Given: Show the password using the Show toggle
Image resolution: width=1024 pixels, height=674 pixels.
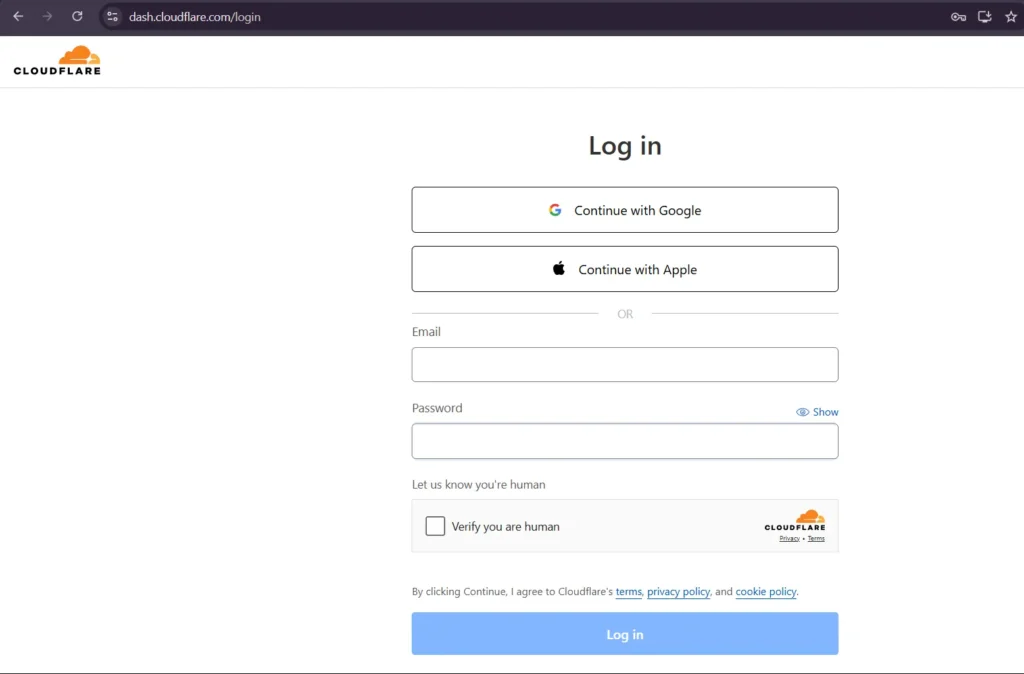Looking at the screenshot, I should tap(825, 411).
